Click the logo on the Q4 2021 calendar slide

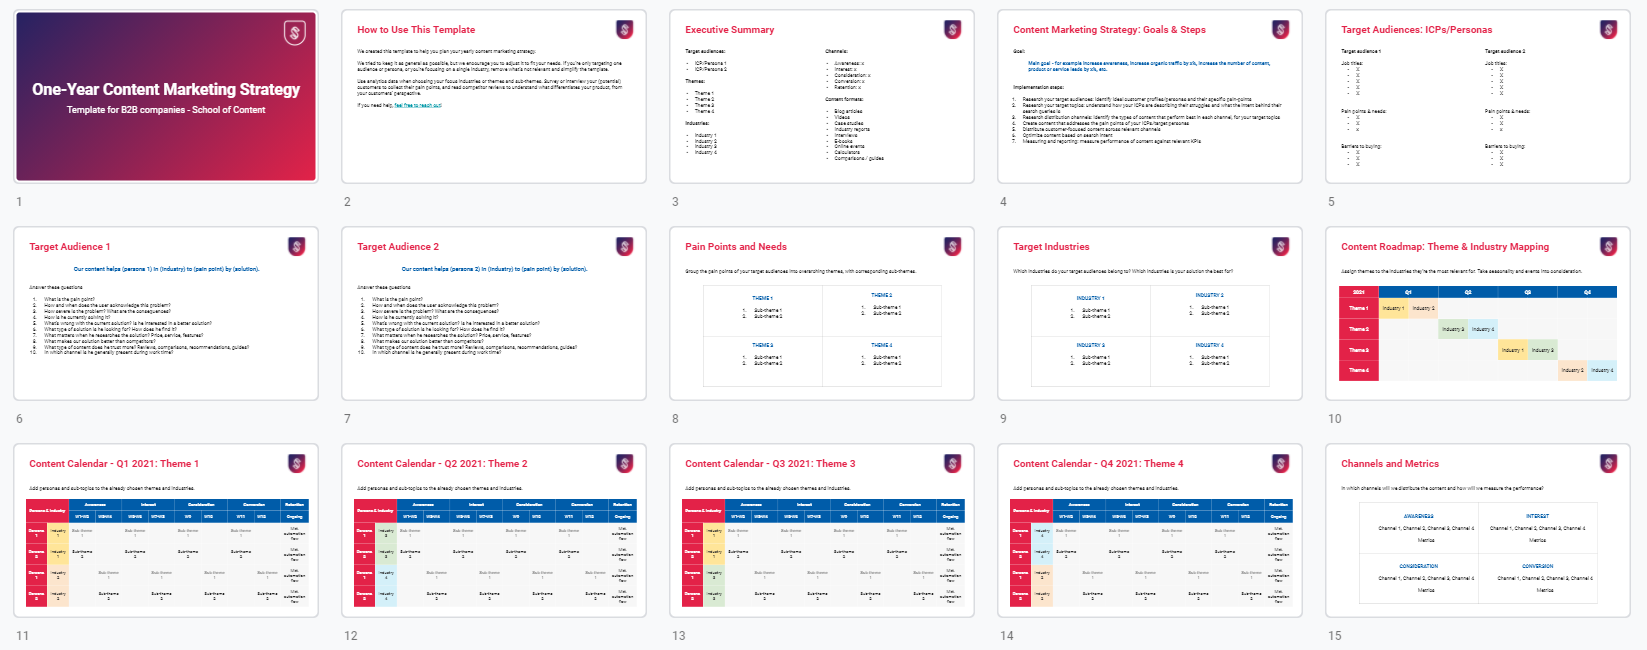click(1280, 463)
